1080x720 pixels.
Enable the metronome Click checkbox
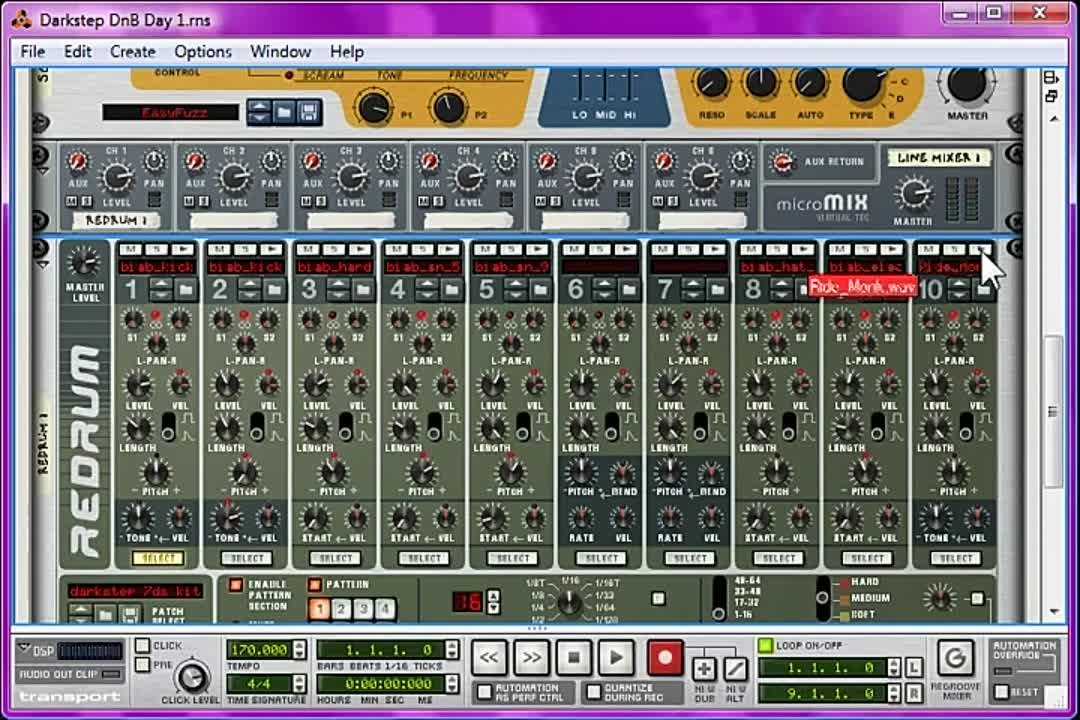[x=142, y=646]
